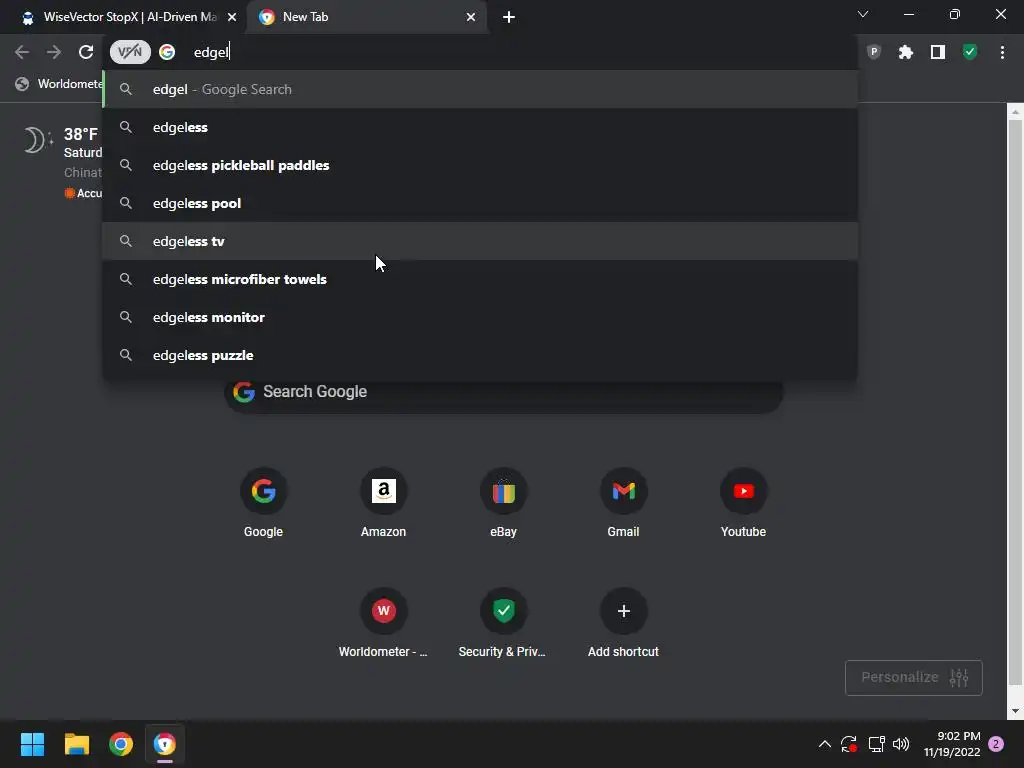
Task: Open the notification center badge
Action: (996, 744)
